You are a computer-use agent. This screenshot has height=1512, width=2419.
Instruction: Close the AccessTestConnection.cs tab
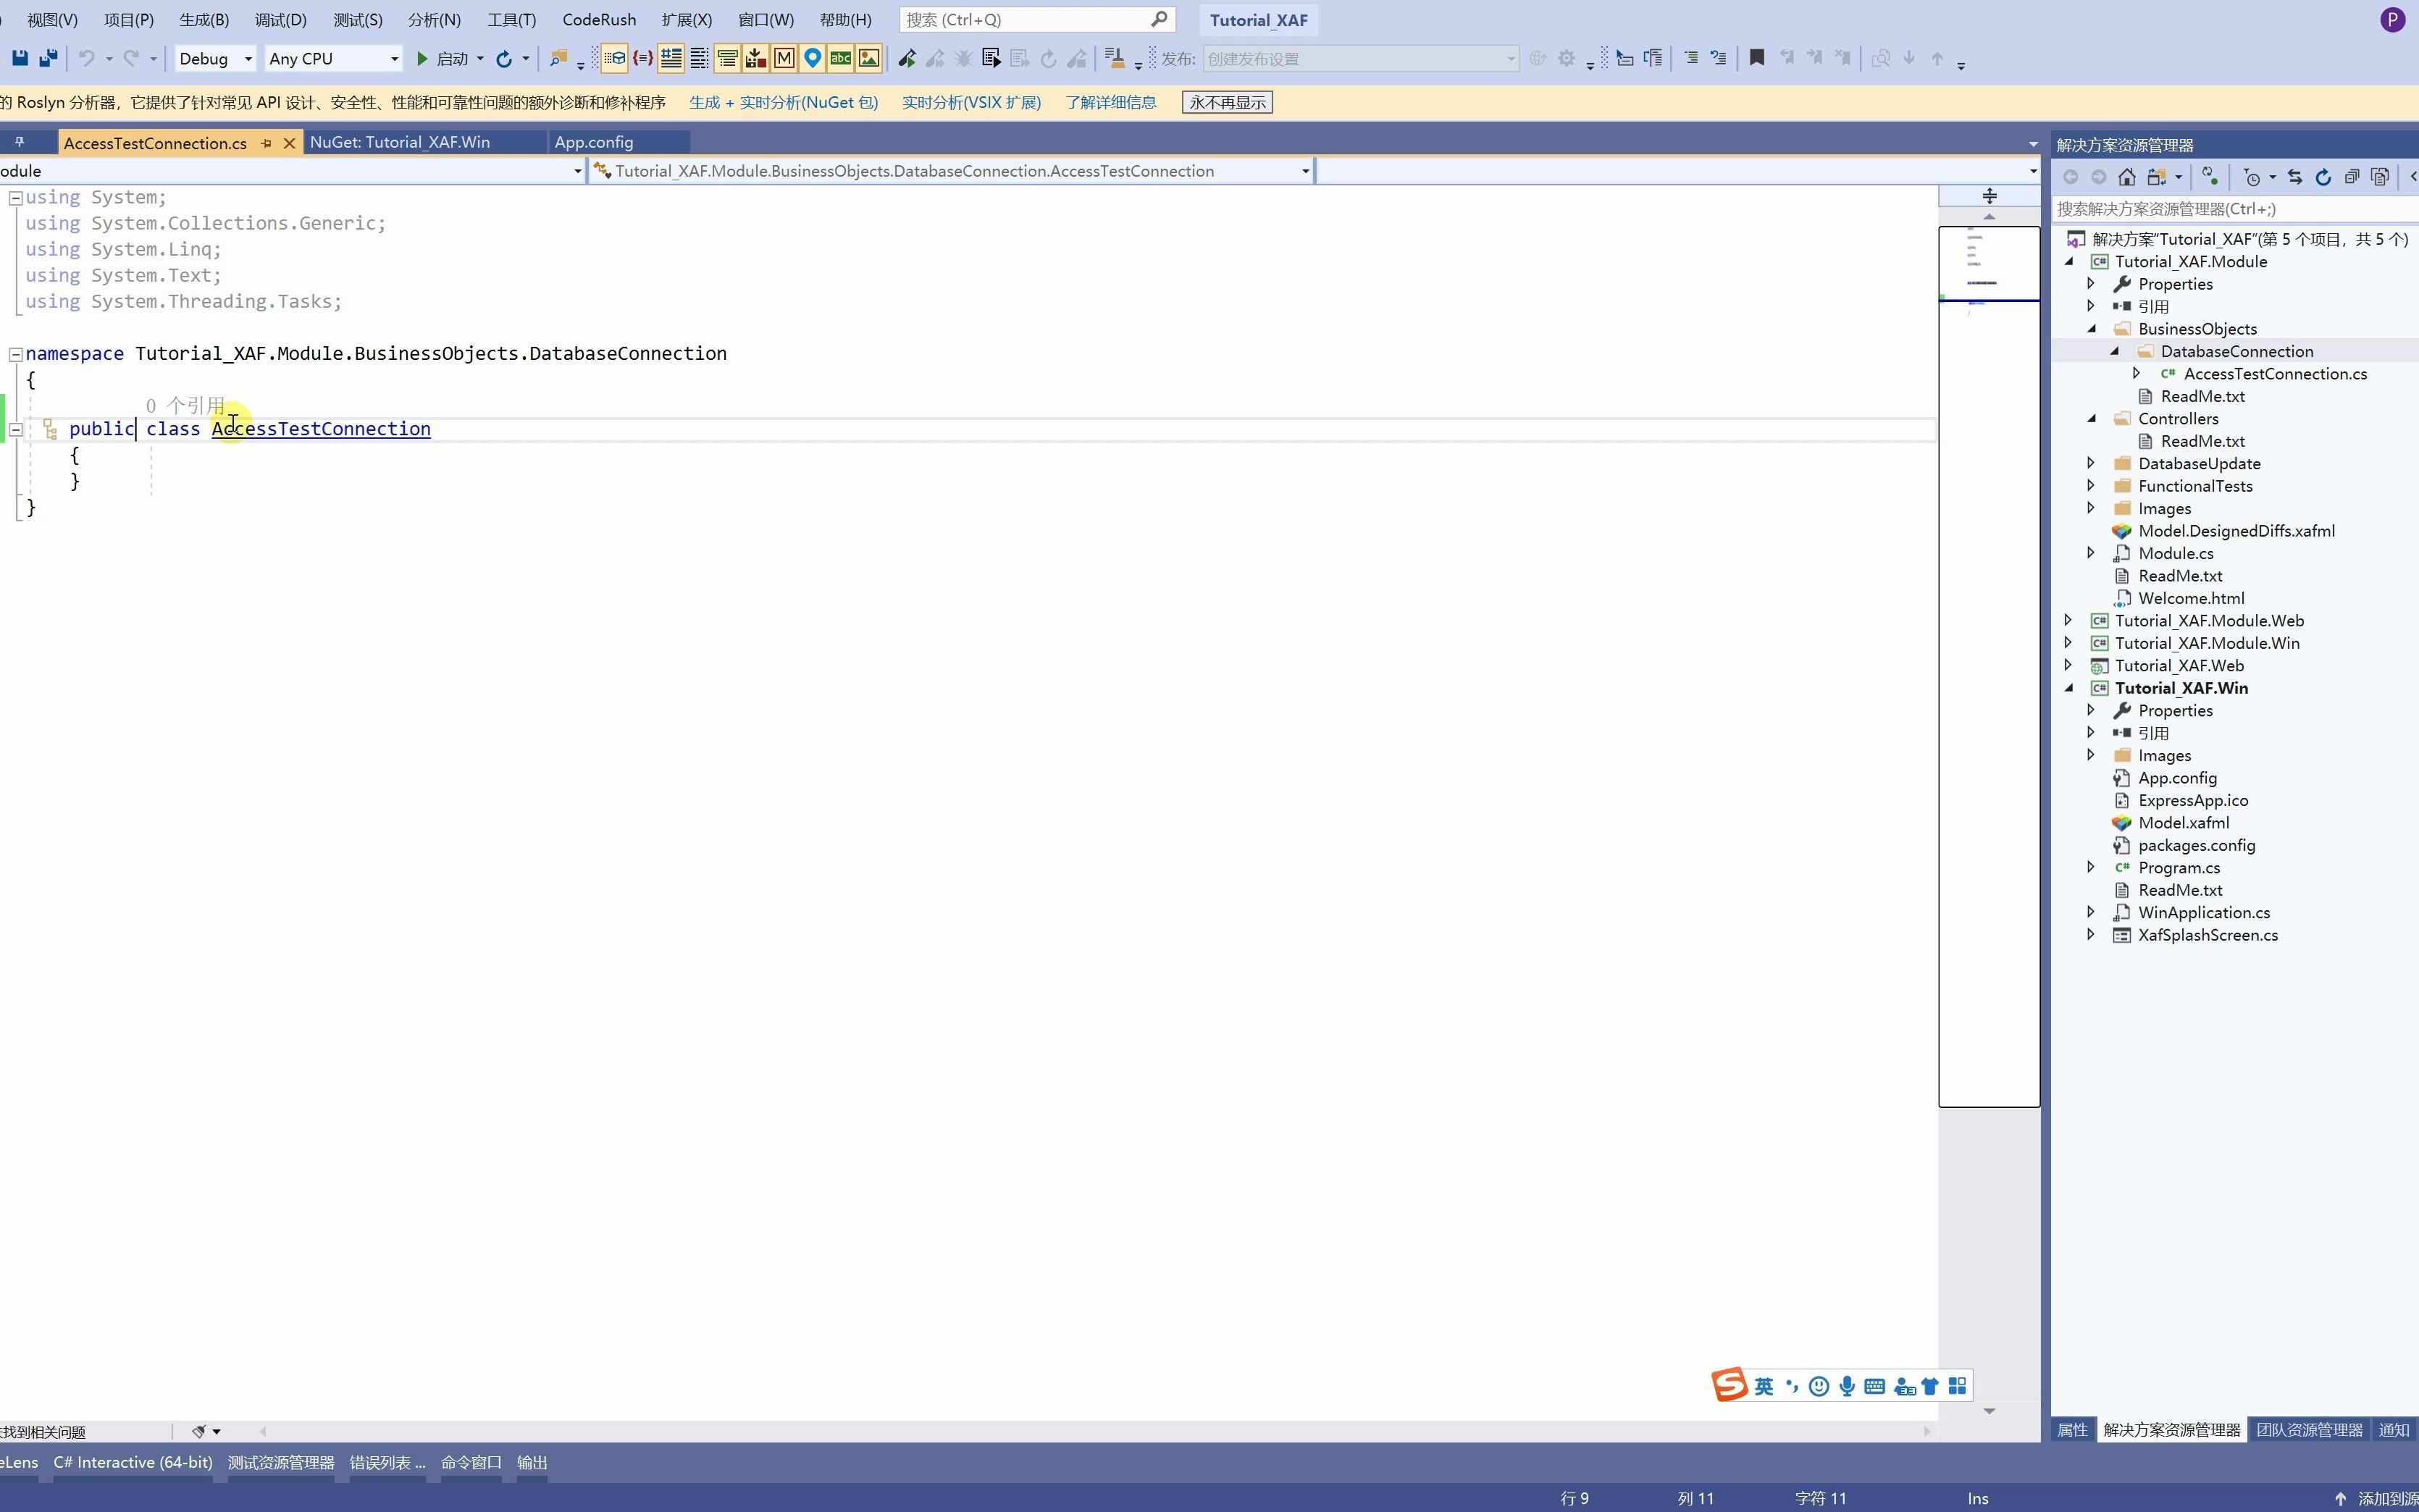[x=289, y=143]
